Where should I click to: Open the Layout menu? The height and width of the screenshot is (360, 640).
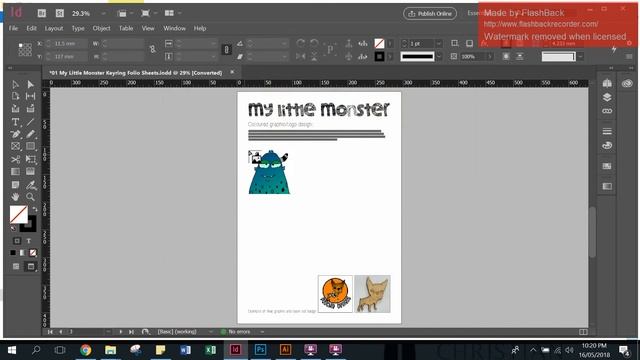point(54,28)
